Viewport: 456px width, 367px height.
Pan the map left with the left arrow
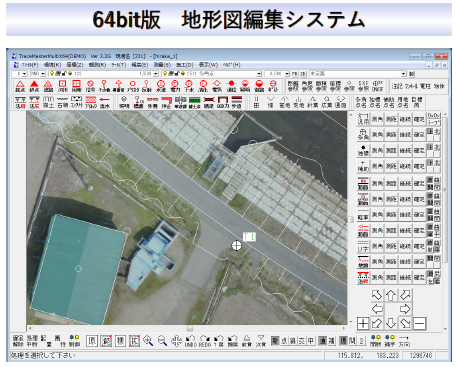pos(377,309)
